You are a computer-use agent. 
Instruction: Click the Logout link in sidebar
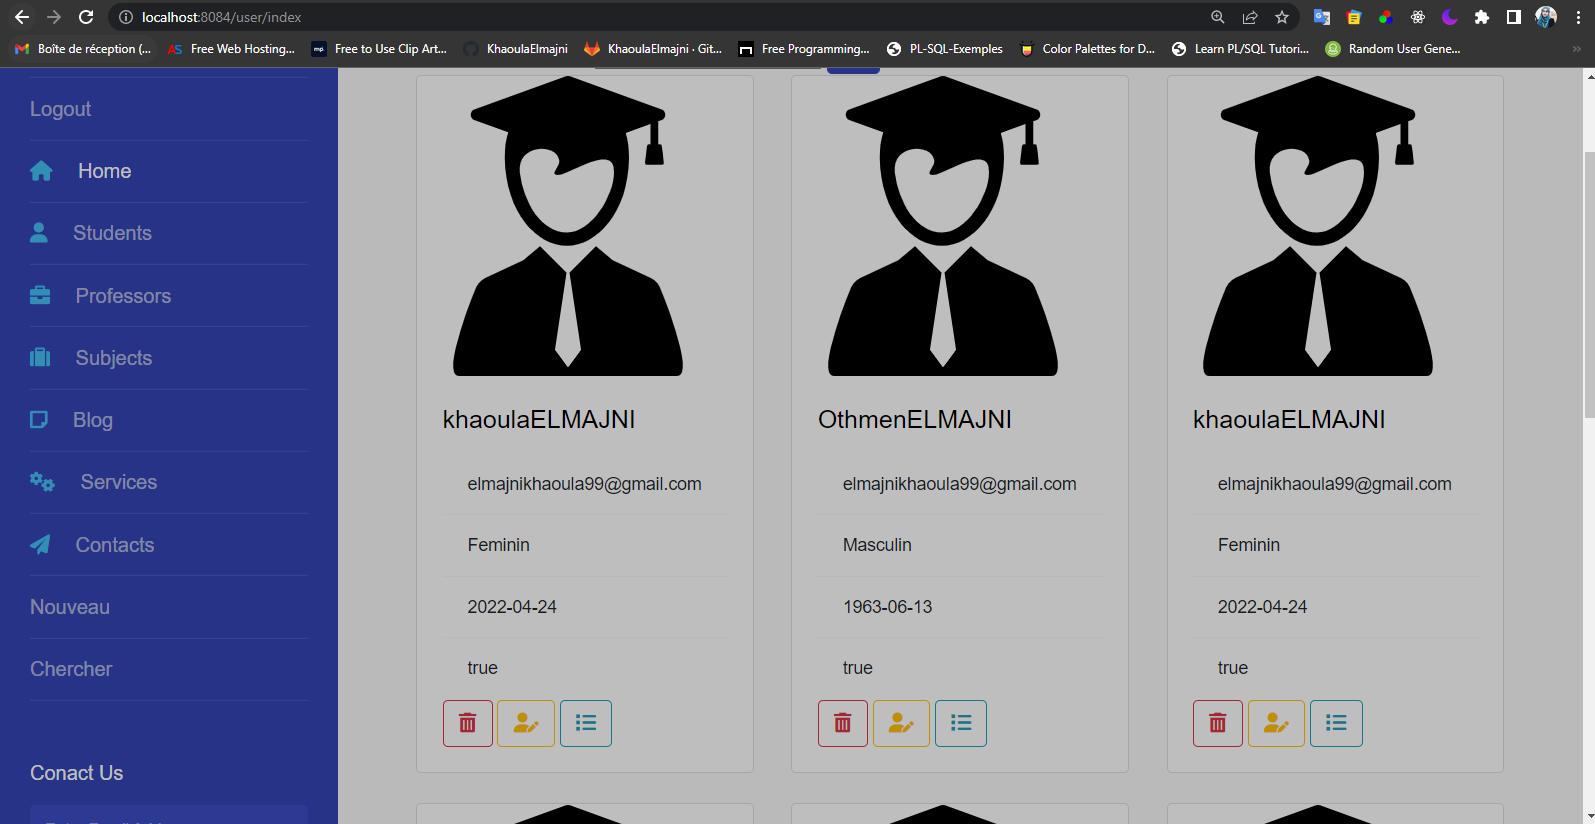60,109
